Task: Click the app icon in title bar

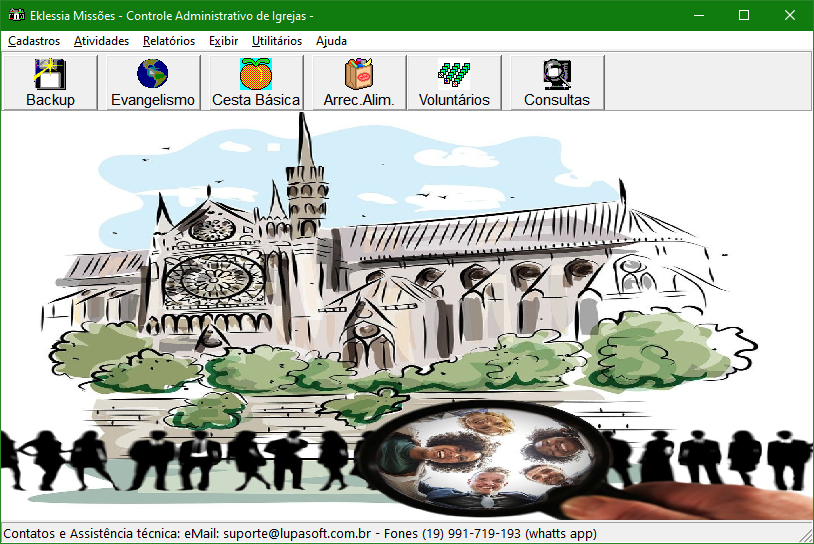Action: tap(17, 15)
